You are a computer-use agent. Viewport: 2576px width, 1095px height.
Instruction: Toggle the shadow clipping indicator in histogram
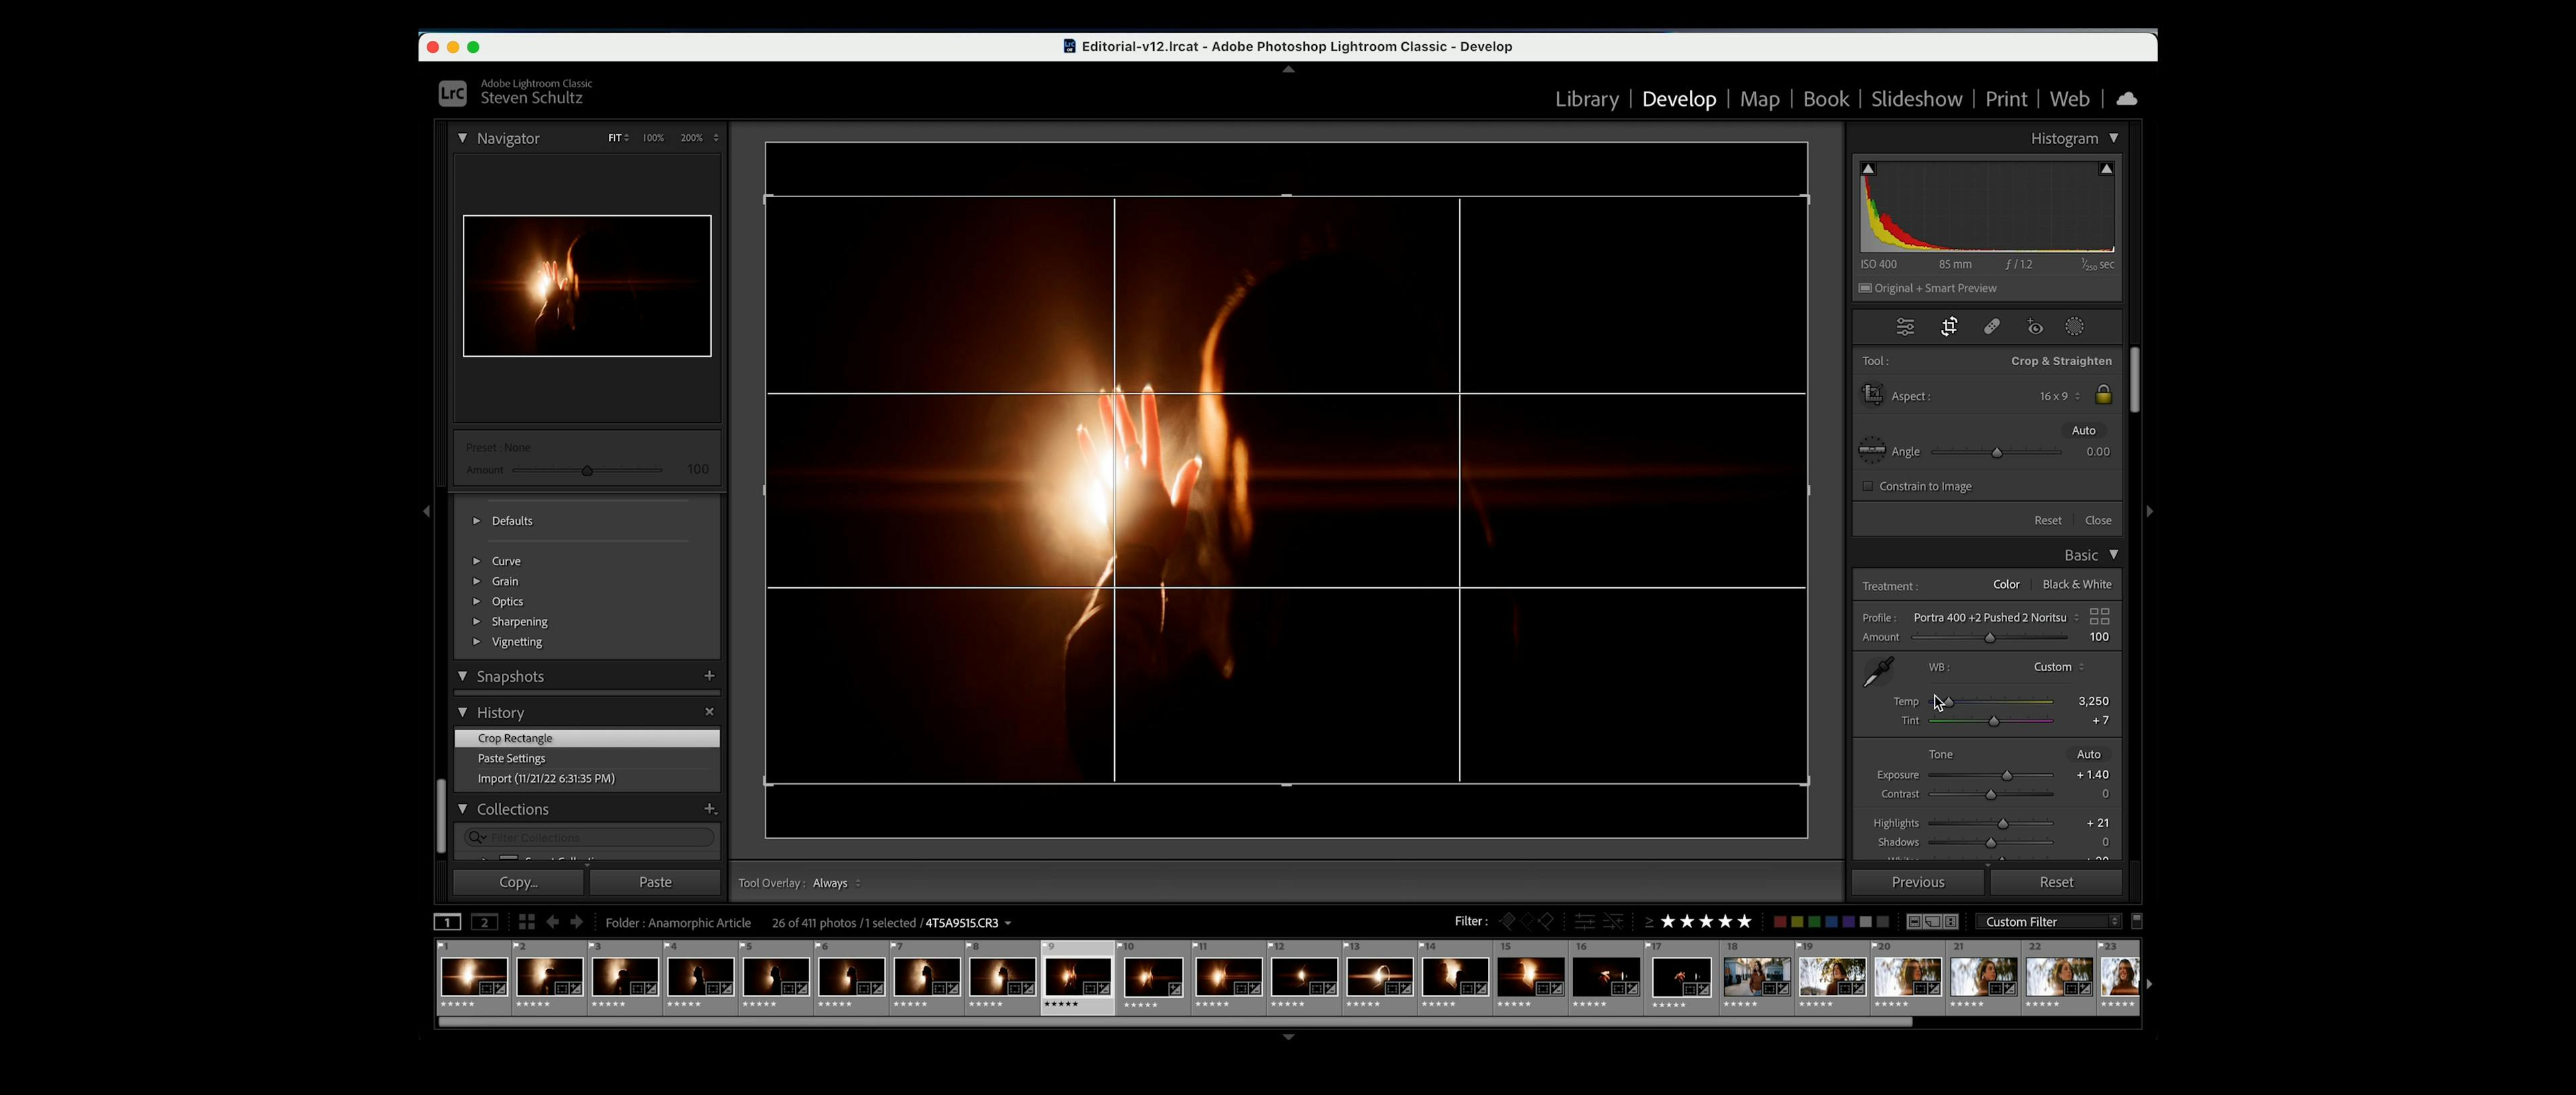pos(1868,169)
